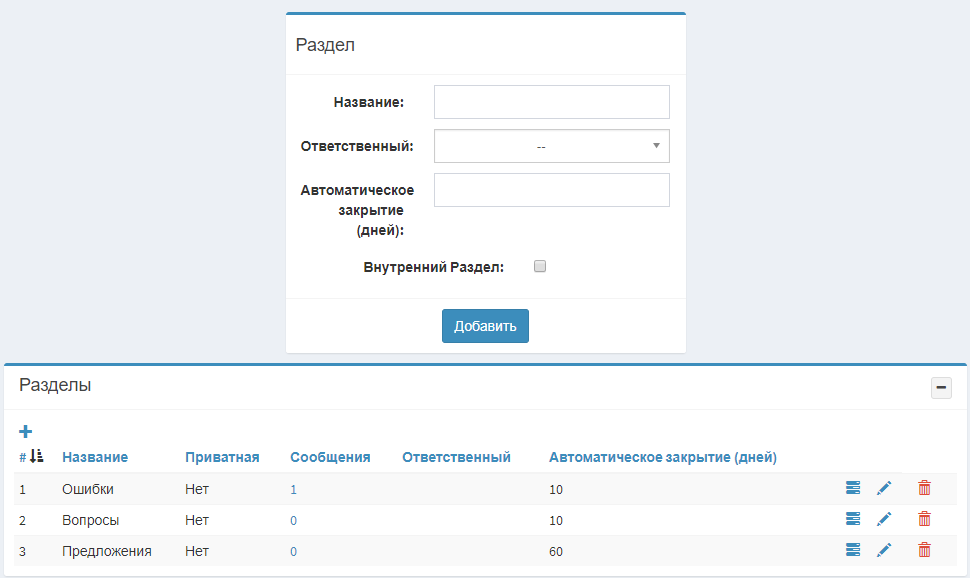This screenshot has height=578, width=970.
Task: Open list icon for Ошибки row
Action: pos(852,488)
